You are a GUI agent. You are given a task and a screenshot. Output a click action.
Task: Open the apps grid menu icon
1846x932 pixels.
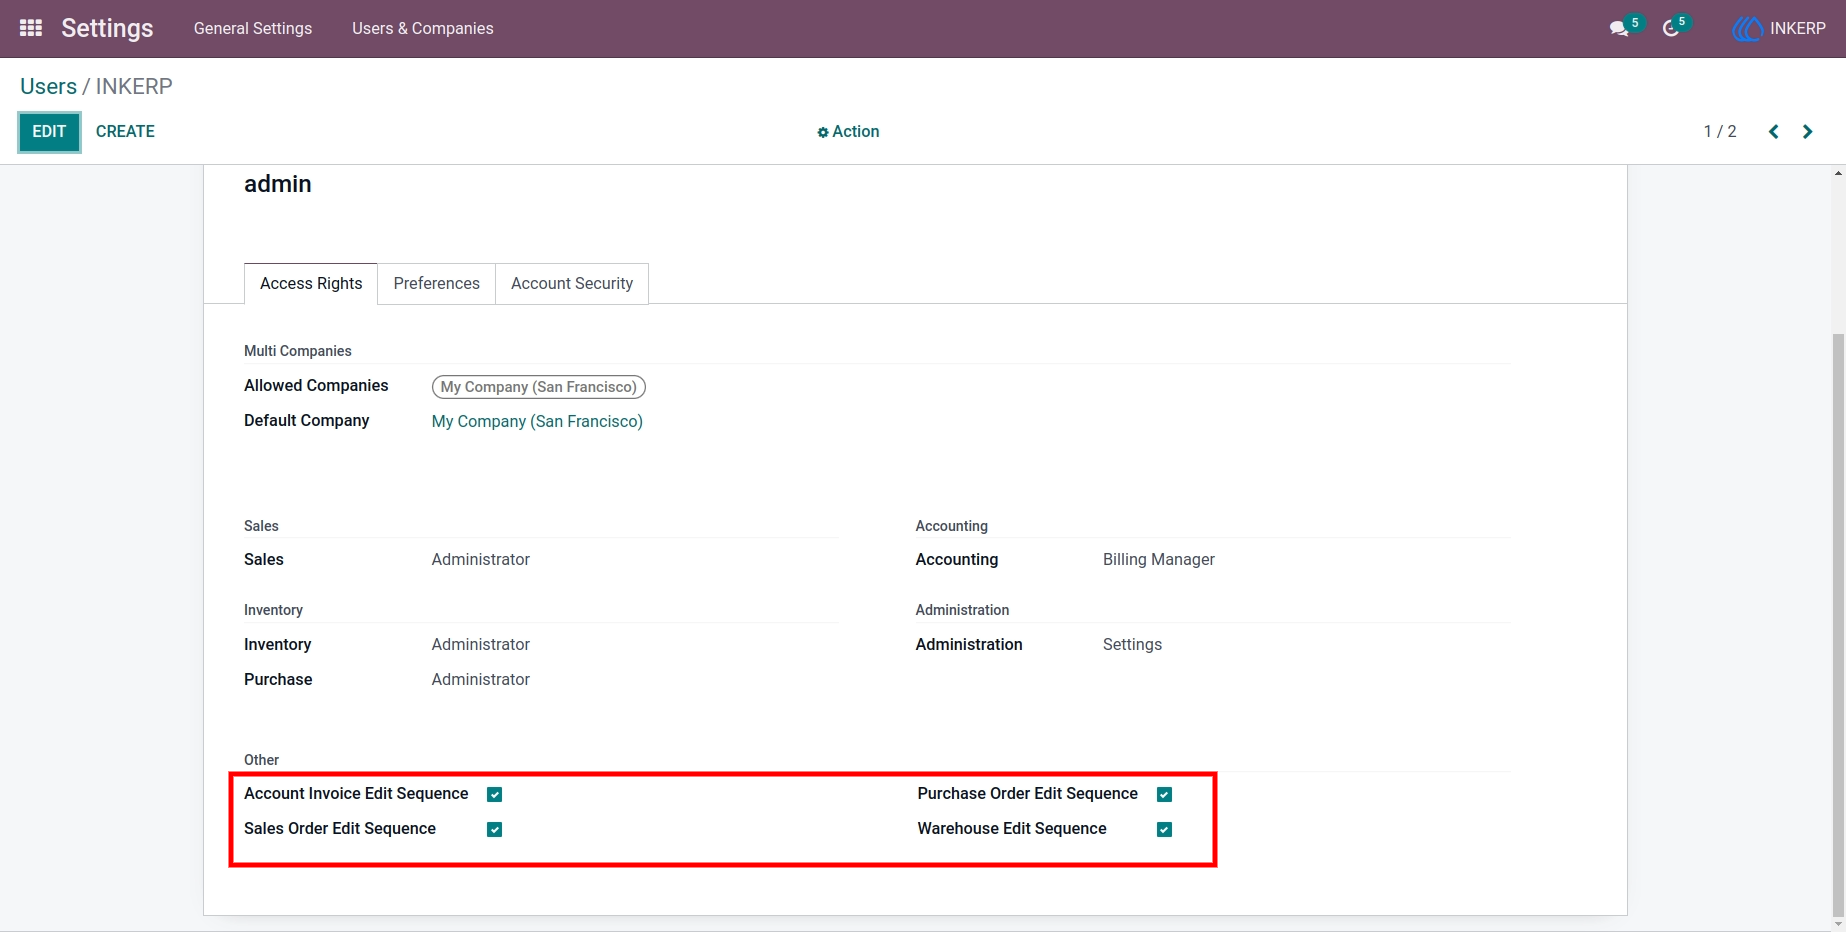point(31,28)
